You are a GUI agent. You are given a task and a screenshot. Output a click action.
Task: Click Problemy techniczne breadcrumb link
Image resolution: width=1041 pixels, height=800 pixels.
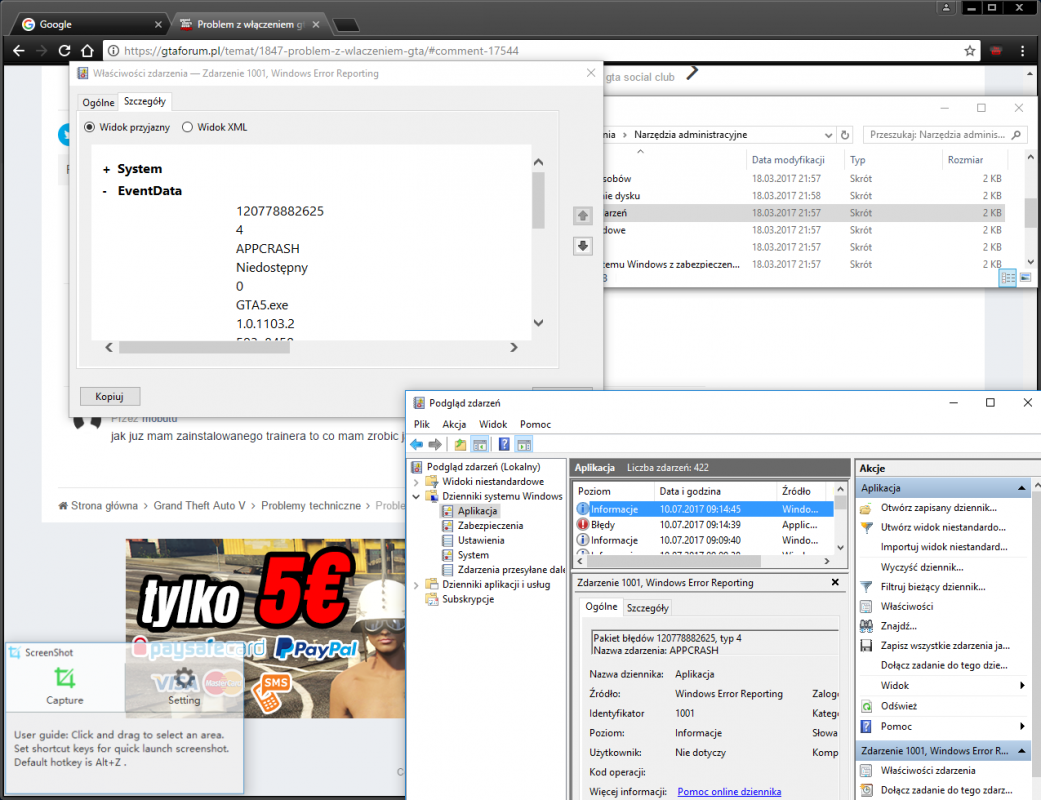(x=311, y=506)
